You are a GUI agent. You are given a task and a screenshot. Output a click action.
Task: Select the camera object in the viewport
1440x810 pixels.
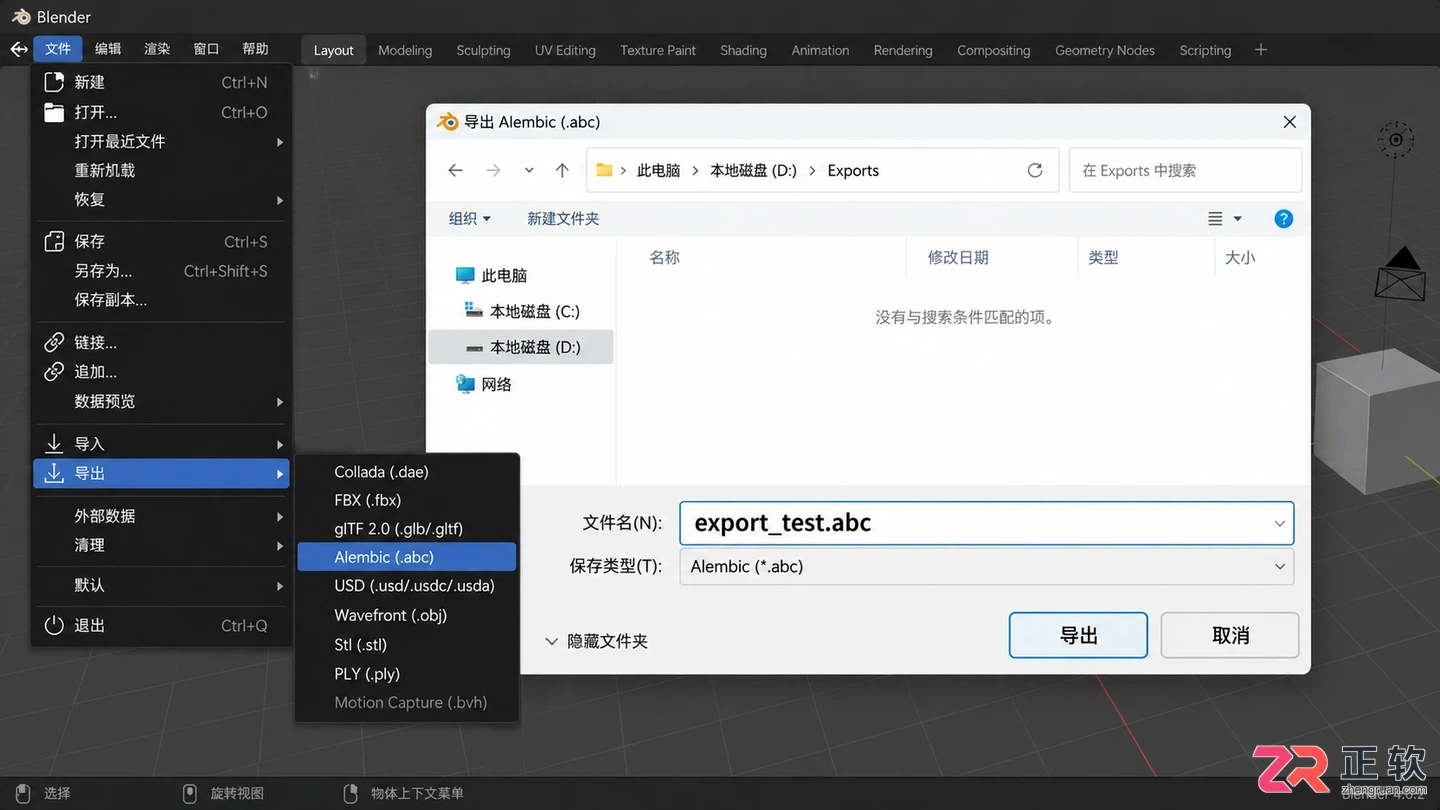coord(1402,273)
